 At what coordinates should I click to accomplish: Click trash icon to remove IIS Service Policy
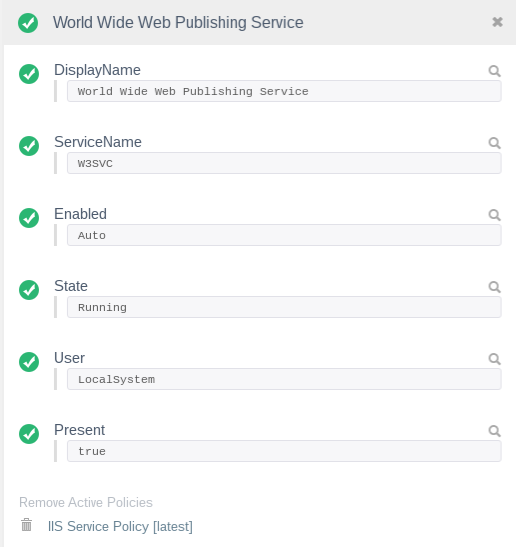point(27,525)
